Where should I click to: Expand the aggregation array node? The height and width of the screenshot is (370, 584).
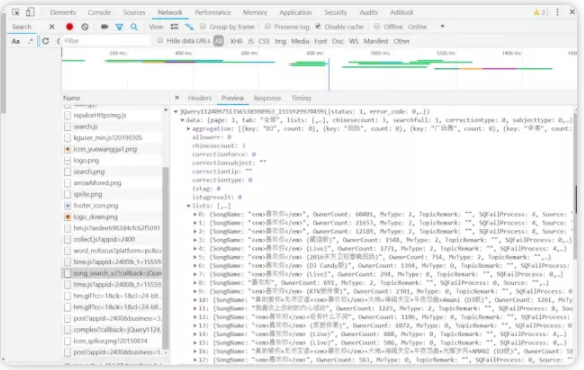188,129
